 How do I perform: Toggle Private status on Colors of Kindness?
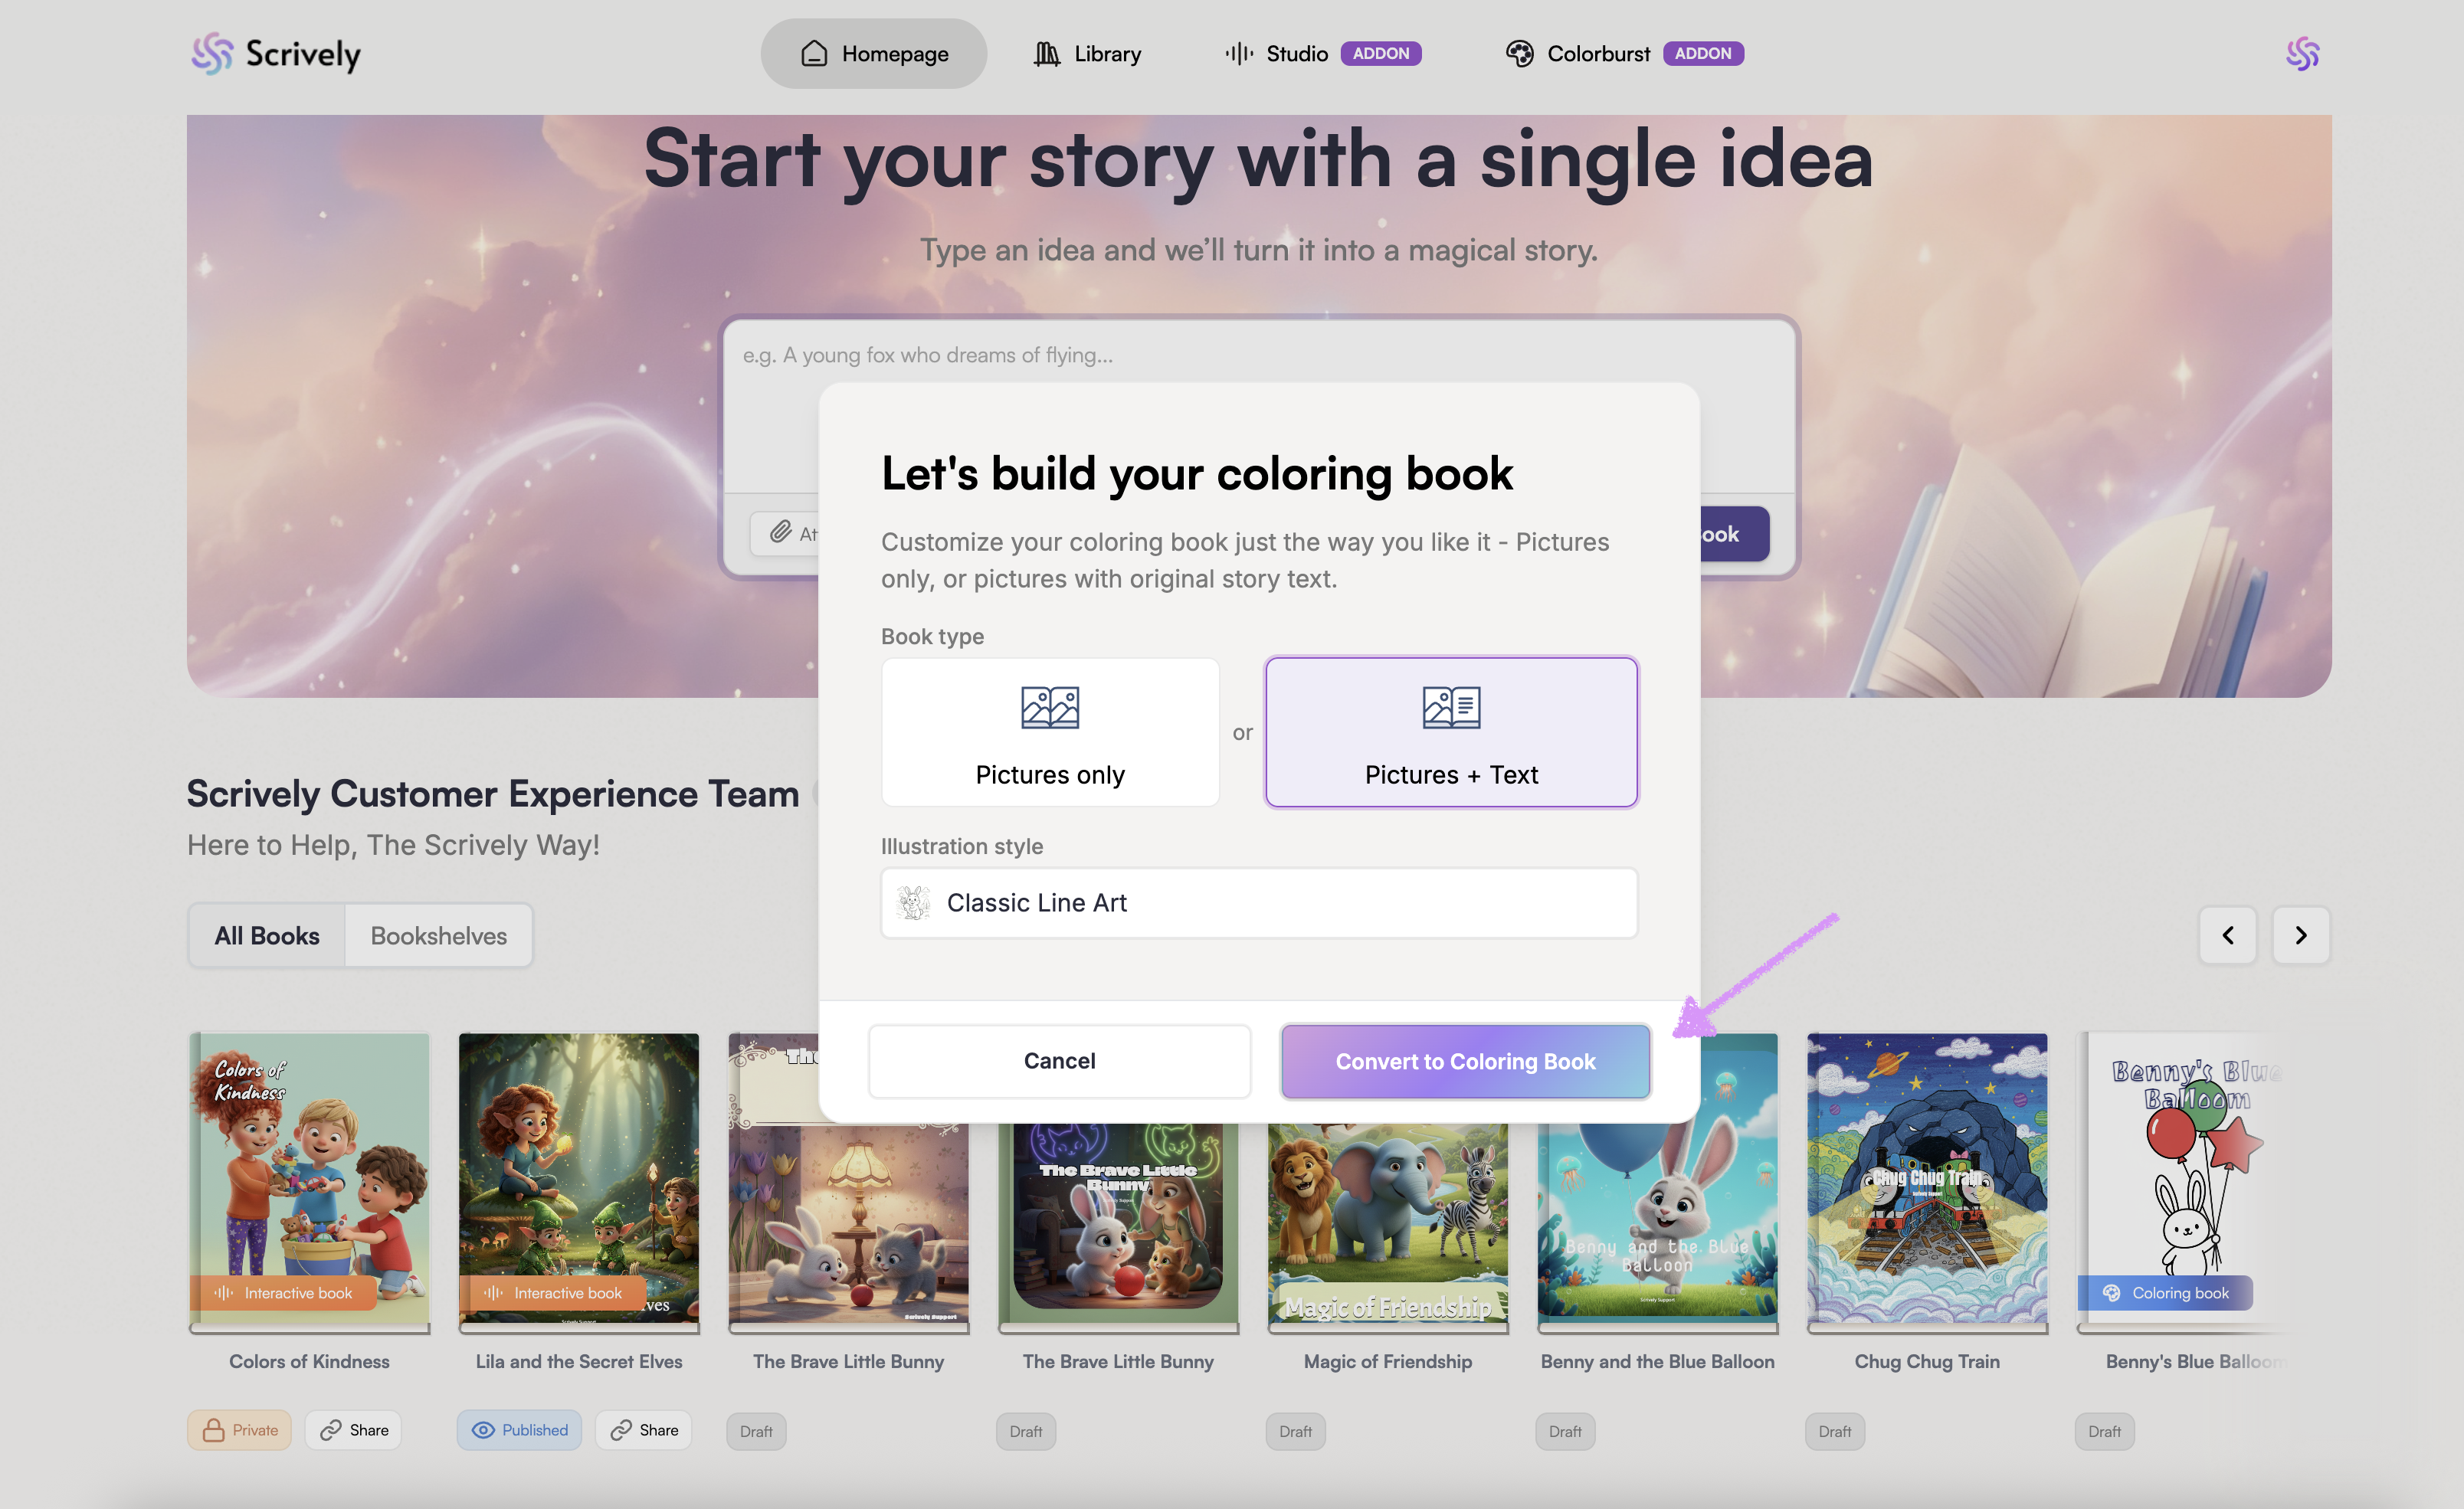click(x=240, y=1430)
